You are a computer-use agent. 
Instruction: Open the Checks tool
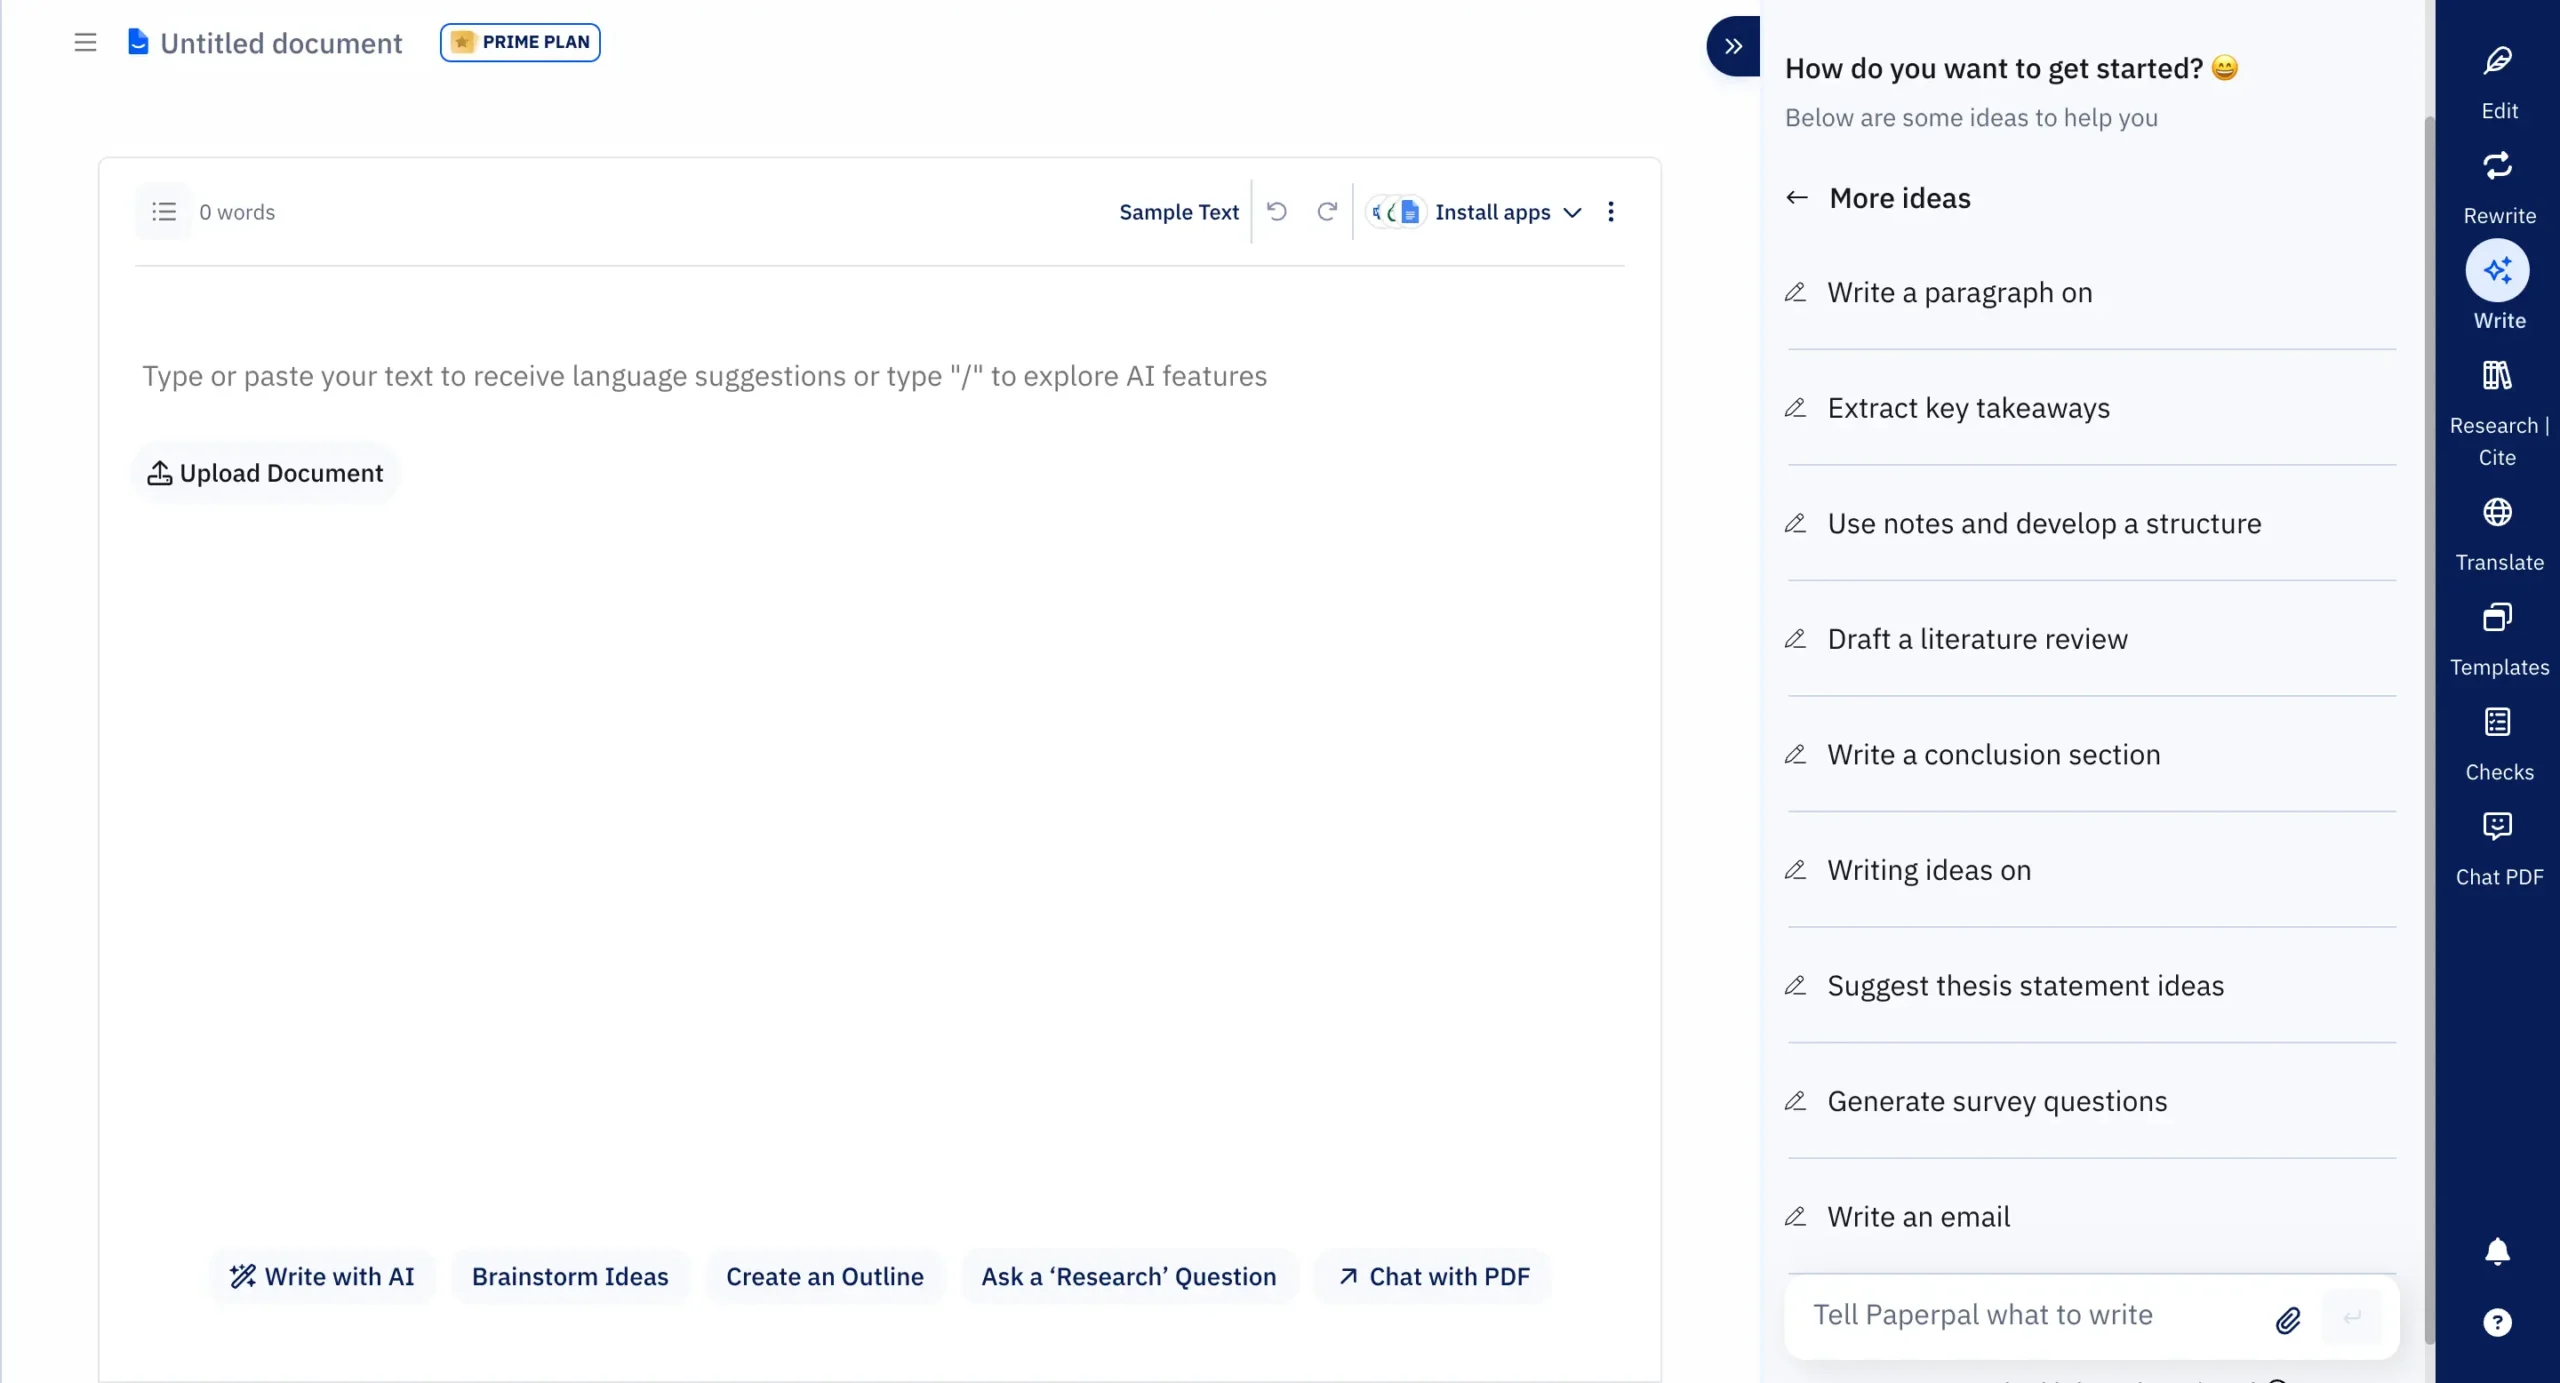coord(2498,745)
